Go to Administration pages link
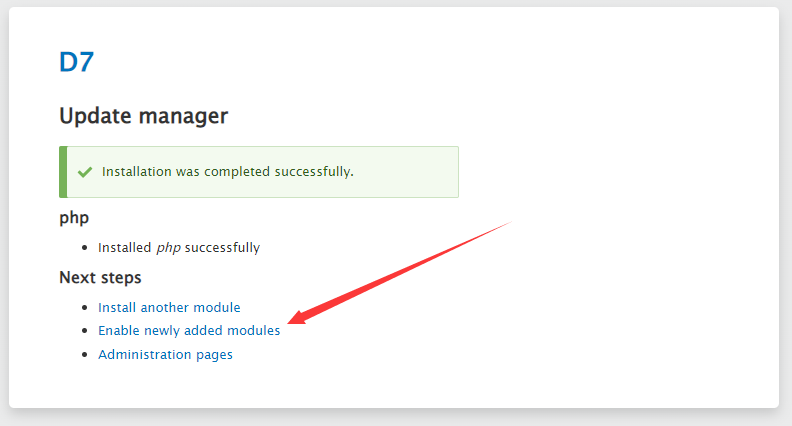 165,355
